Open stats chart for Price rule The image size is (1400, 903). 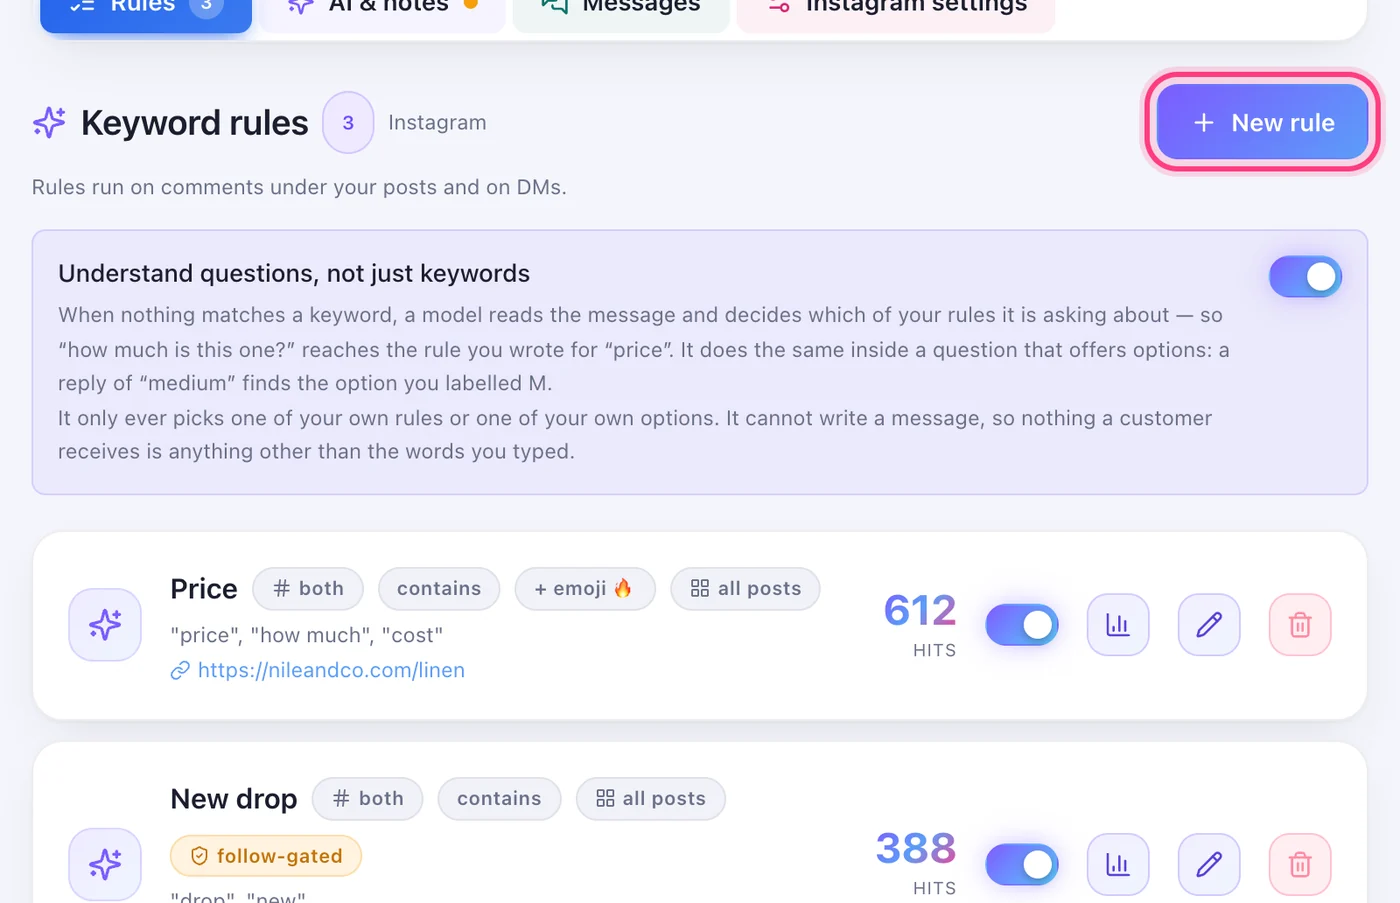coord(1117,625)
